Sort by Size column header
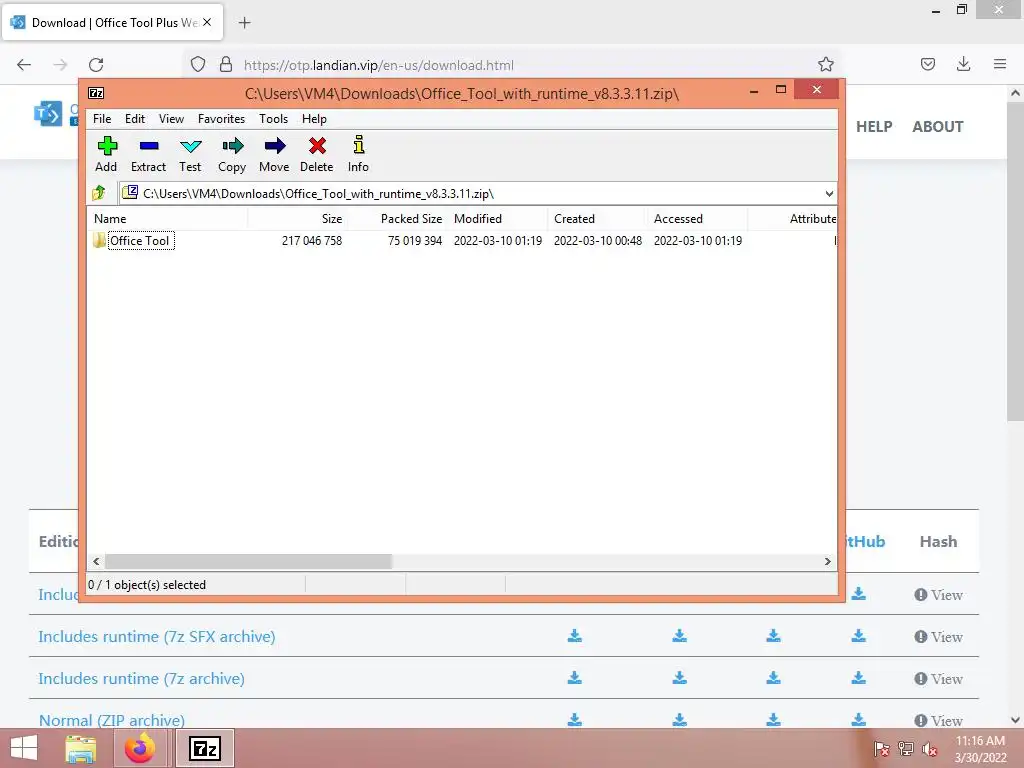 298,219
